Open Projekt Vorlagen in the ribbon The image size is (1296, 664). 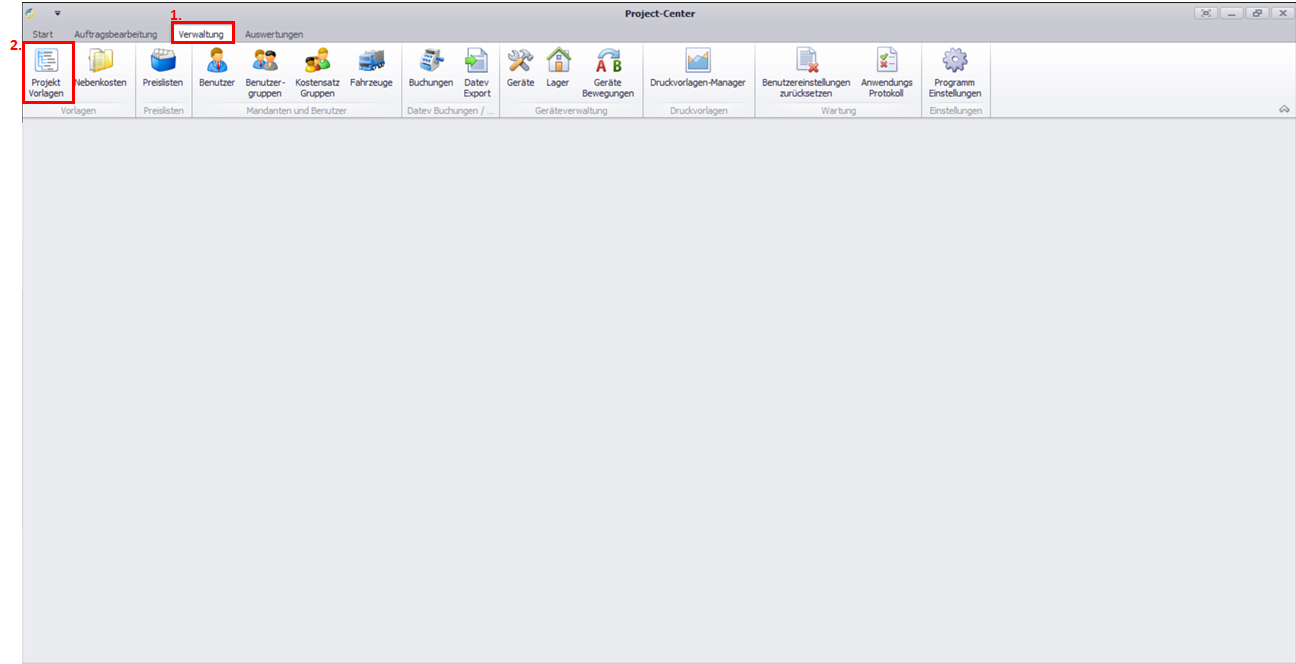coord(46,62)
